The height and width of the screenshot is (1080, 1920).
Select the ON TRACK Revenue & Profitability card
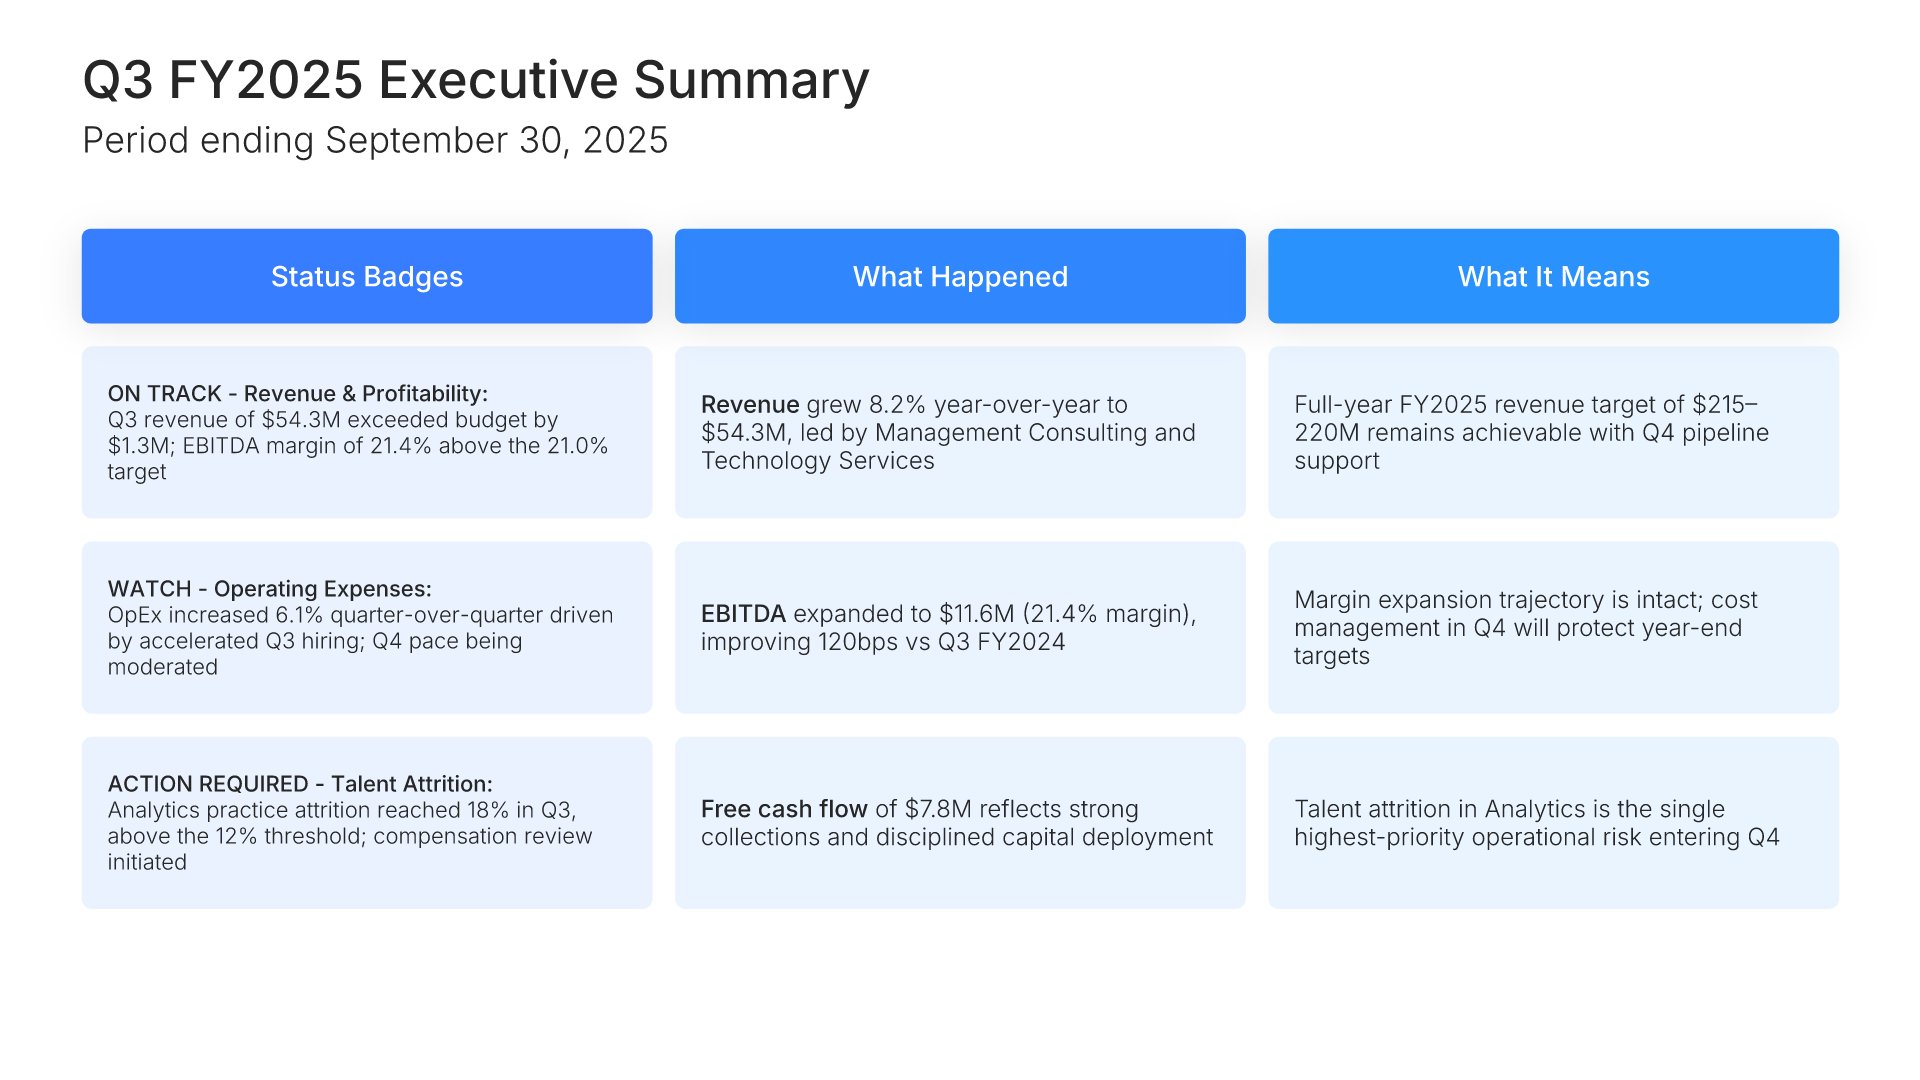click(367, 432)
